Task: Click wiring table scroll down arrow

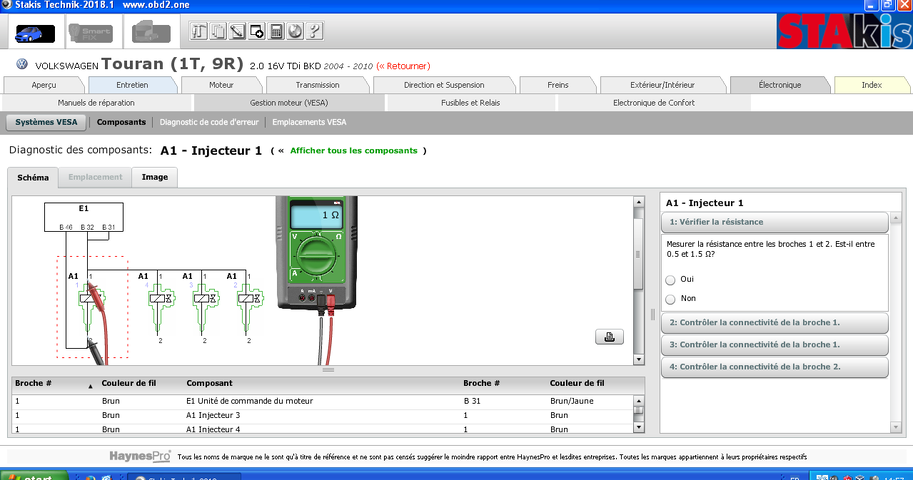Action: click(639, 428)
